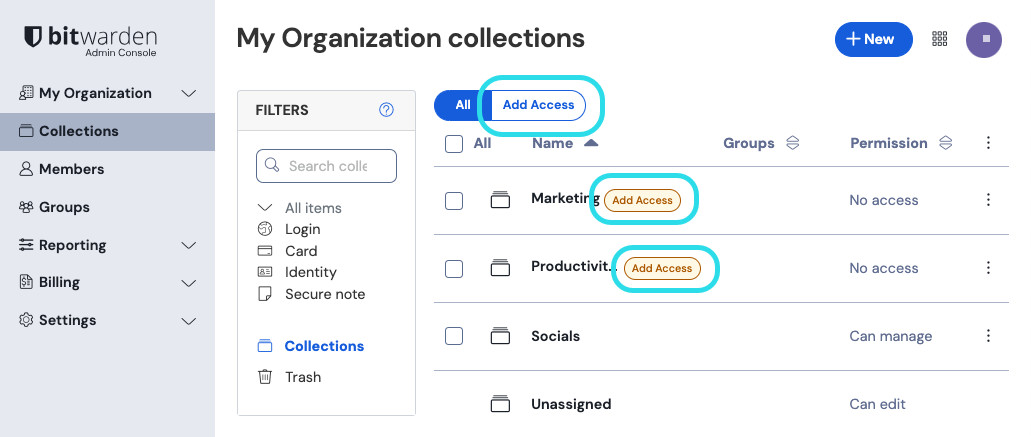Check the Marketing collection checkbox
The height and width of the screenshot is (437, 1031).
(454, 200)
